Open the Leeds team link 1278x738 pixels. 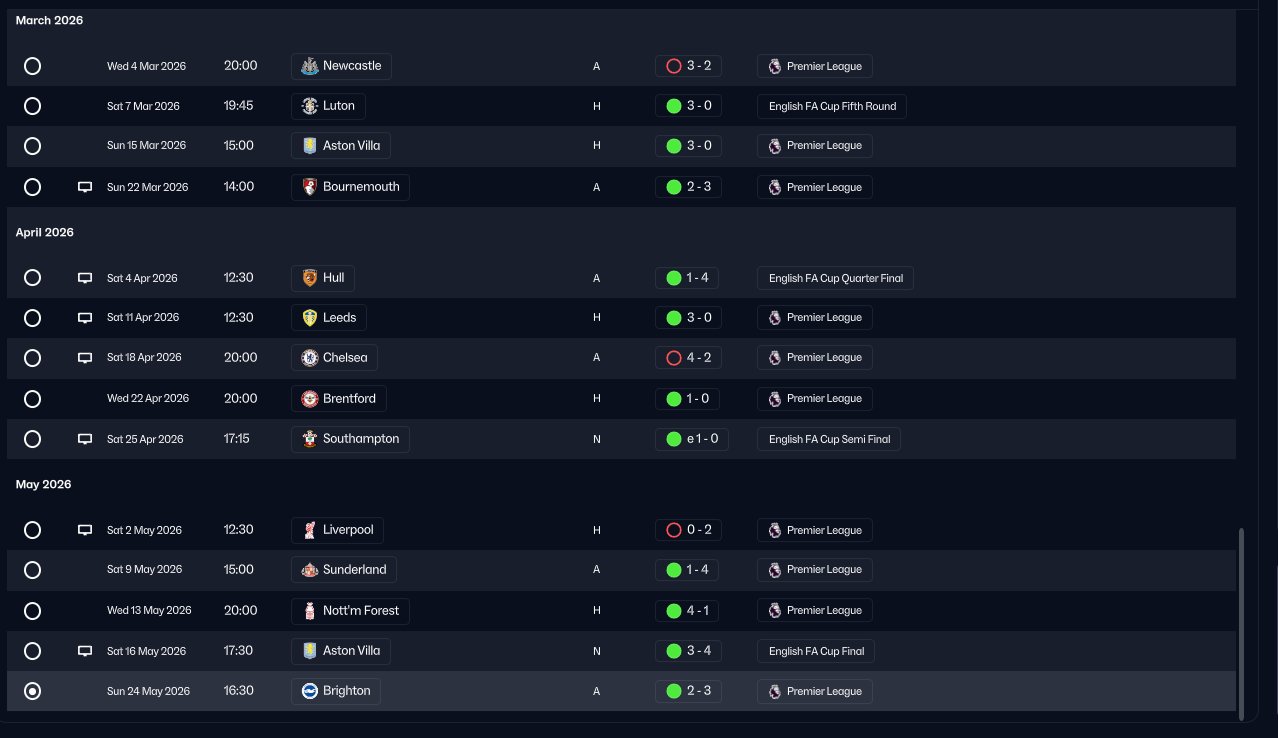(x=329, y=318)
